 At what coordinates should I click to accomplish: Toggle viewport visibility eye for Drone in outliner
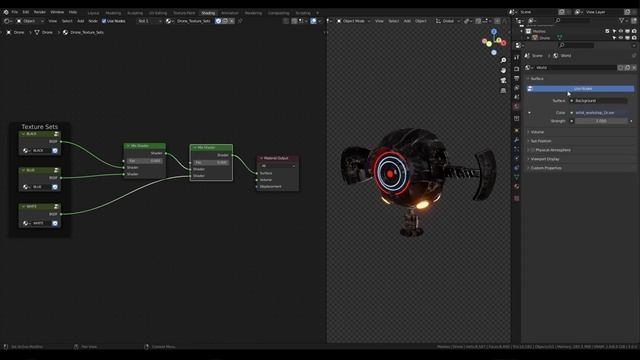[x=621, y=38]
